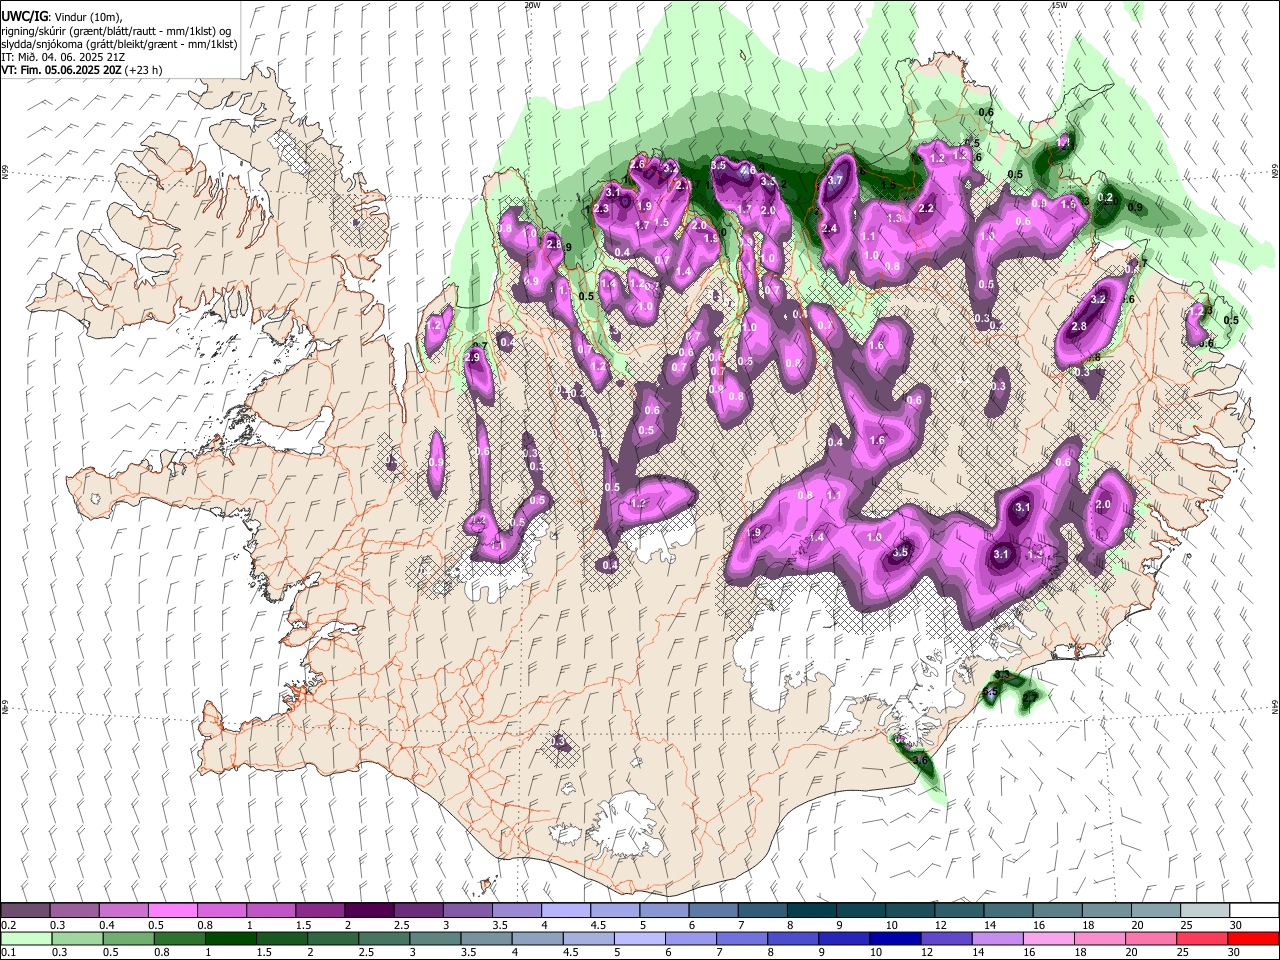Pick the grey-purple 0.2 swatch in upper legend row
1280x960 pixels.
26,910
